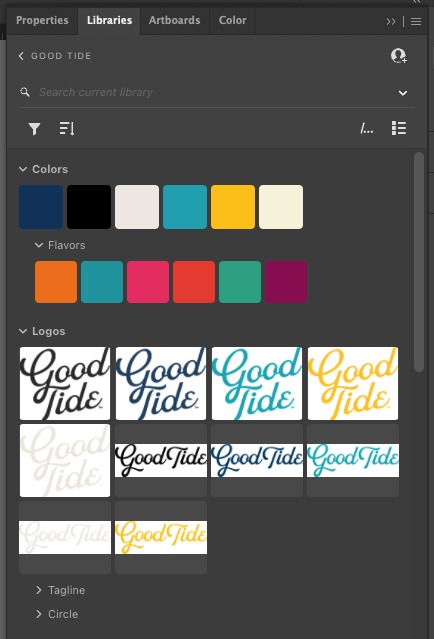Collapse the Flavors subgroup
This screenshot has height=639, width=434.
[x=39, y=245]
